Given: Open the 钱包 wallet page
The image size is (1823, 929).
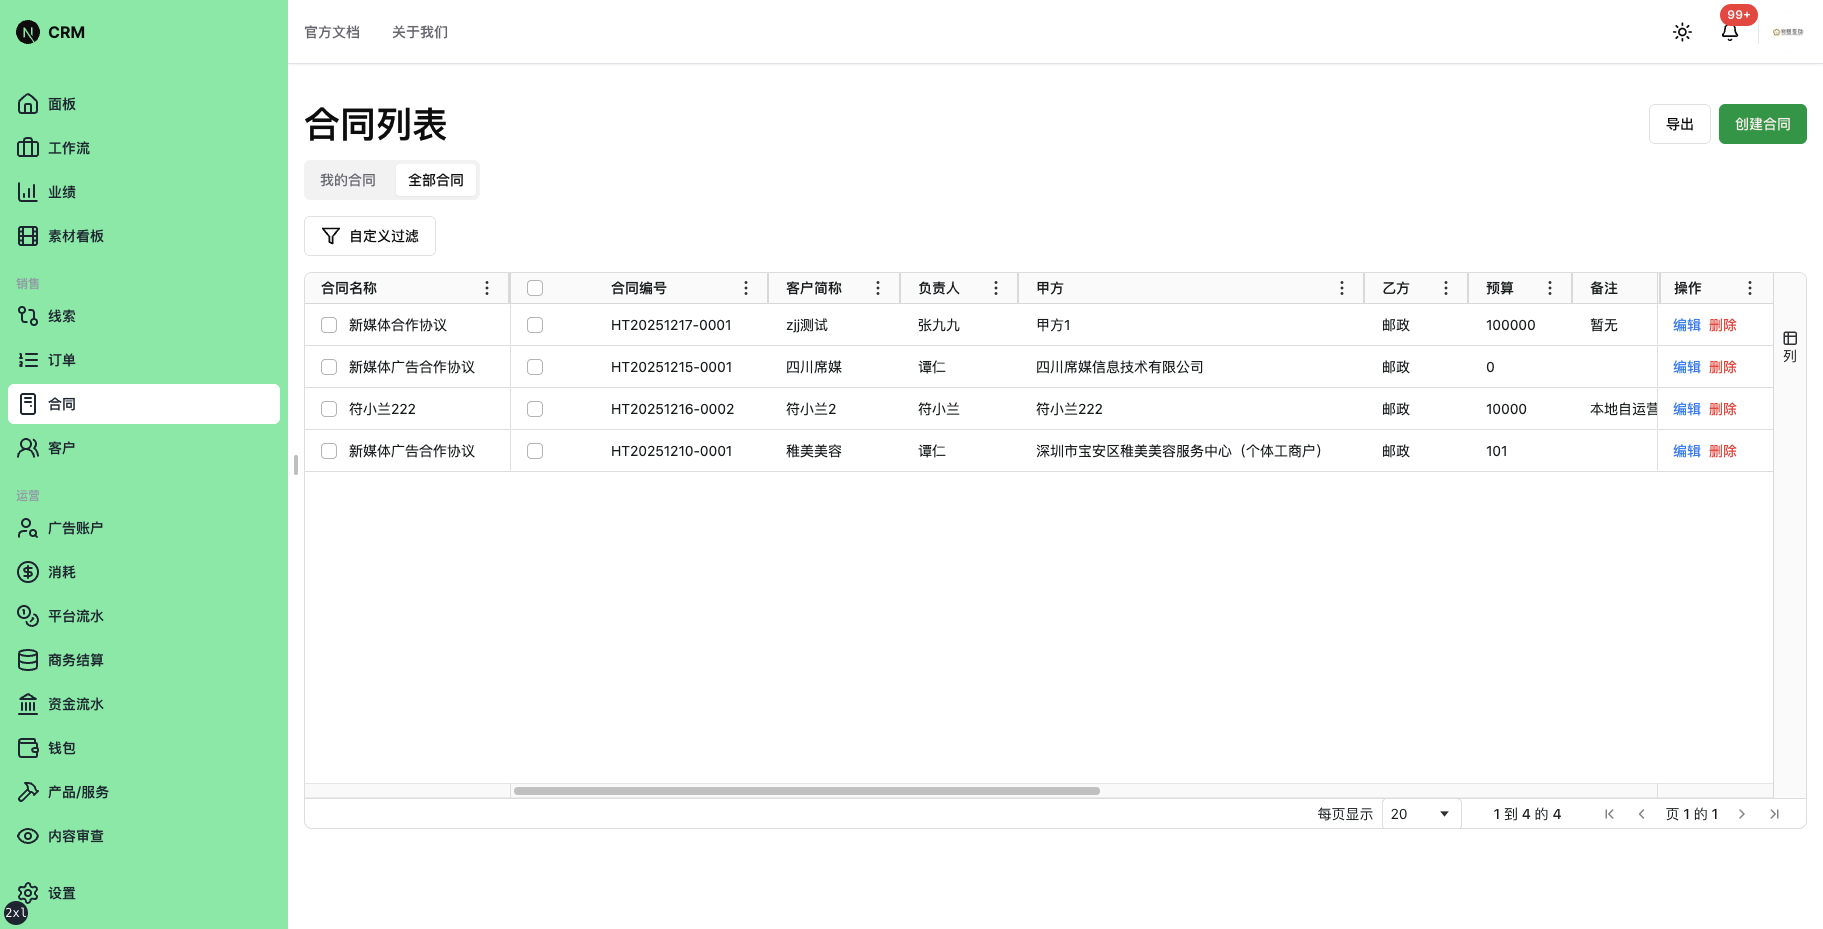Looking at the screenshot, I should click(60, 747).
